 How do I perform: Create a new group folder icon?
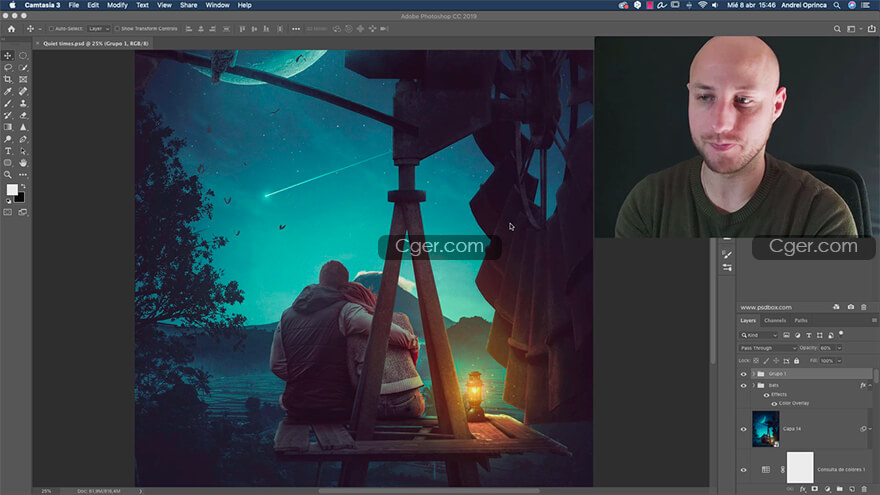click(x=840, y=489)
